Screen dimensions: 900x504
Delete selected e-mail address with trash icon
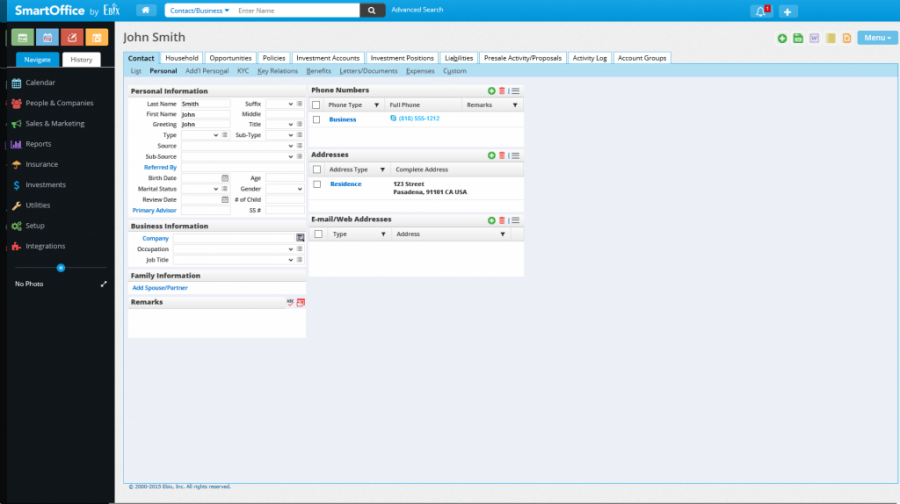pyautogui.click(x=502, y=220)
